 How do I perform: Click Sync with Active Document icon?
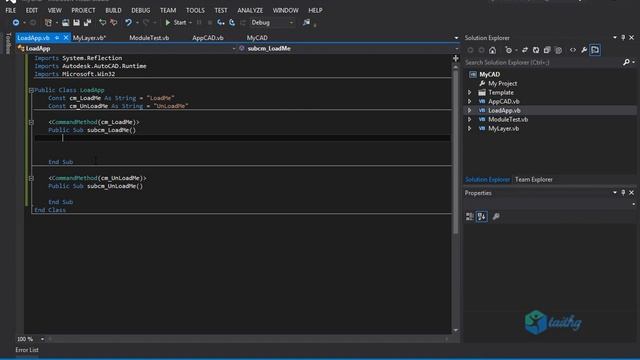(x=525, y=50)
